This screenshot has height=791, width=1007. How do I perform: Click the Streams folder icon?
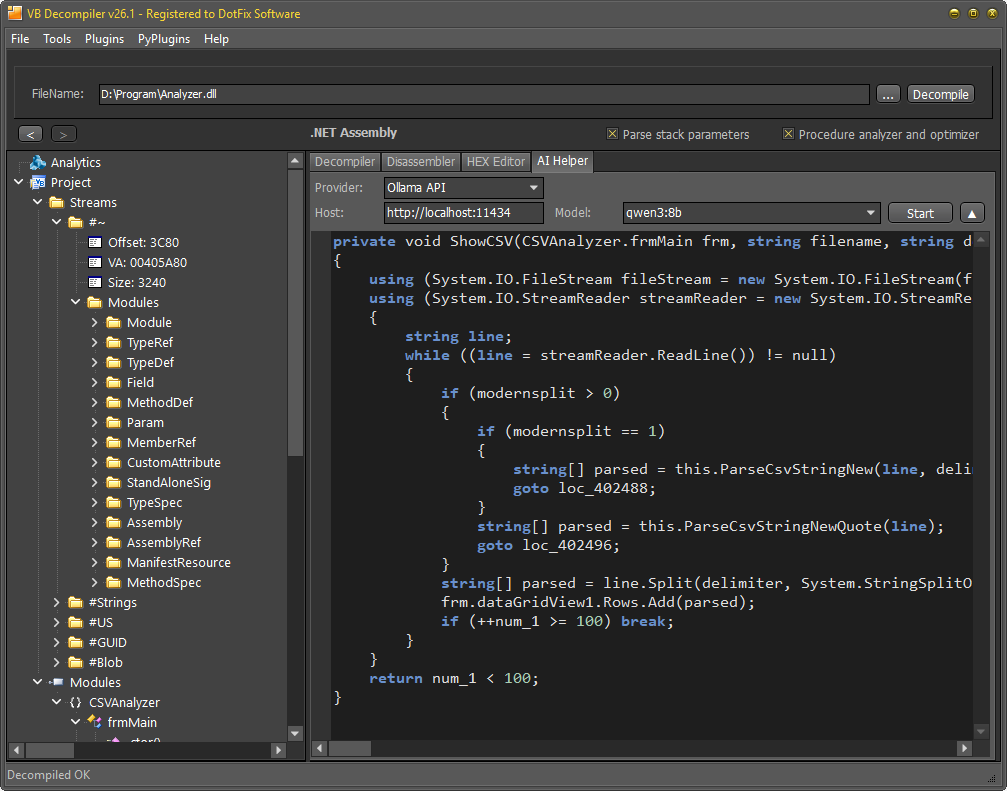click(x=57, y=202)
